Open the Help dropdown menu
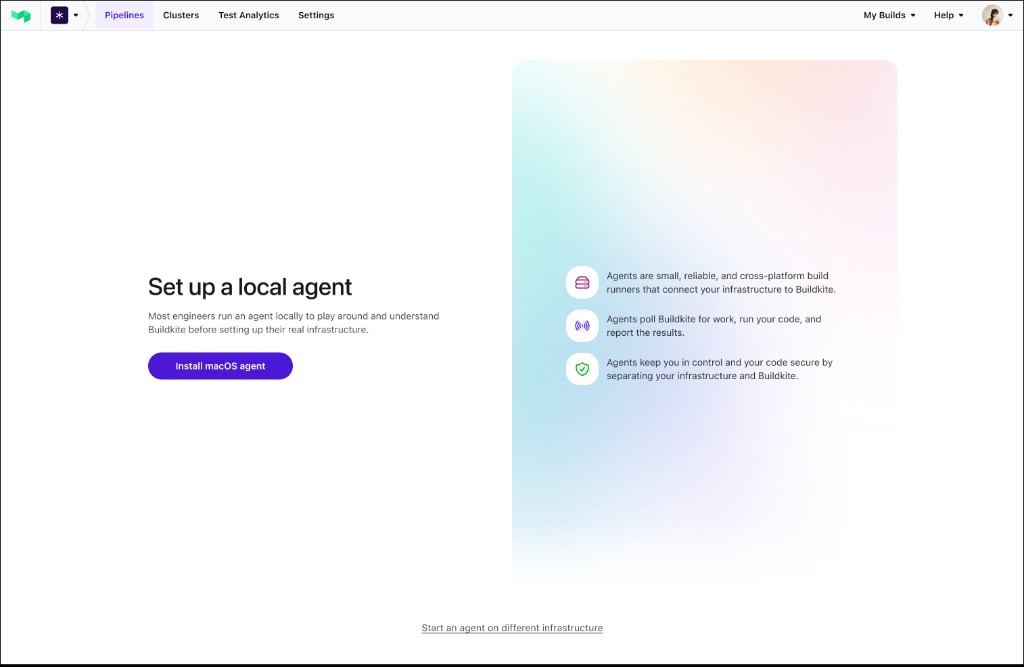Image resolution: width=1024 pixels, height=667 pixels. (946, 15)
